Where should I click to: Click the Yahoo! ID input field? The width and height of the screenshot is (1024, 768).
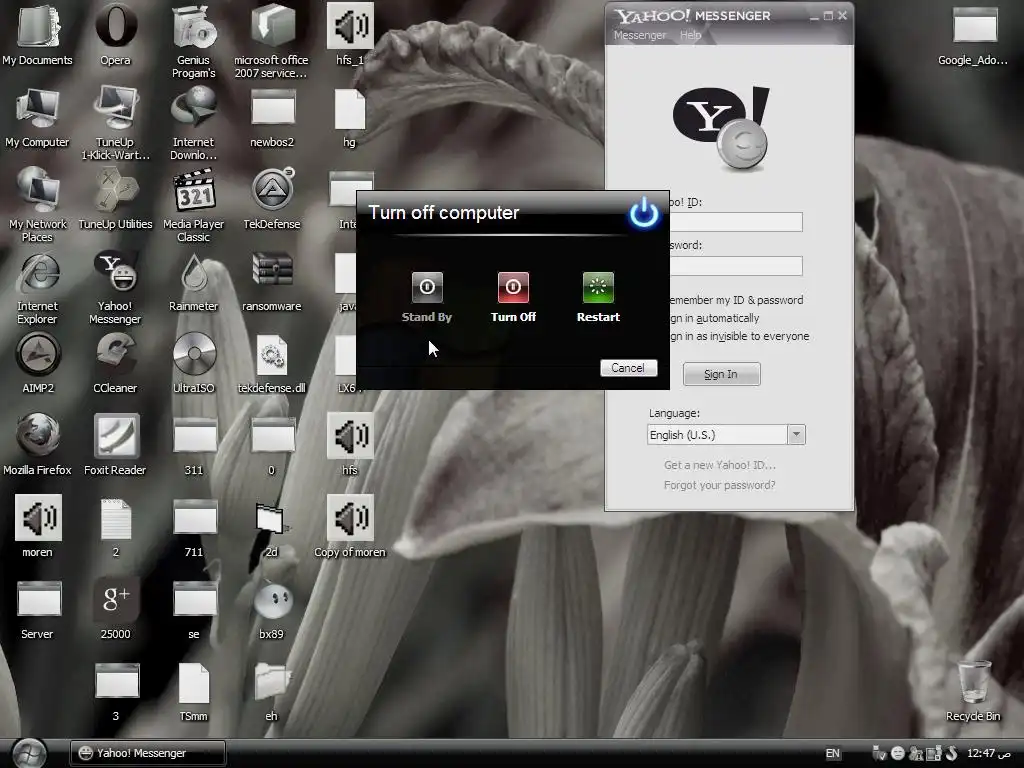click(736, 222)
